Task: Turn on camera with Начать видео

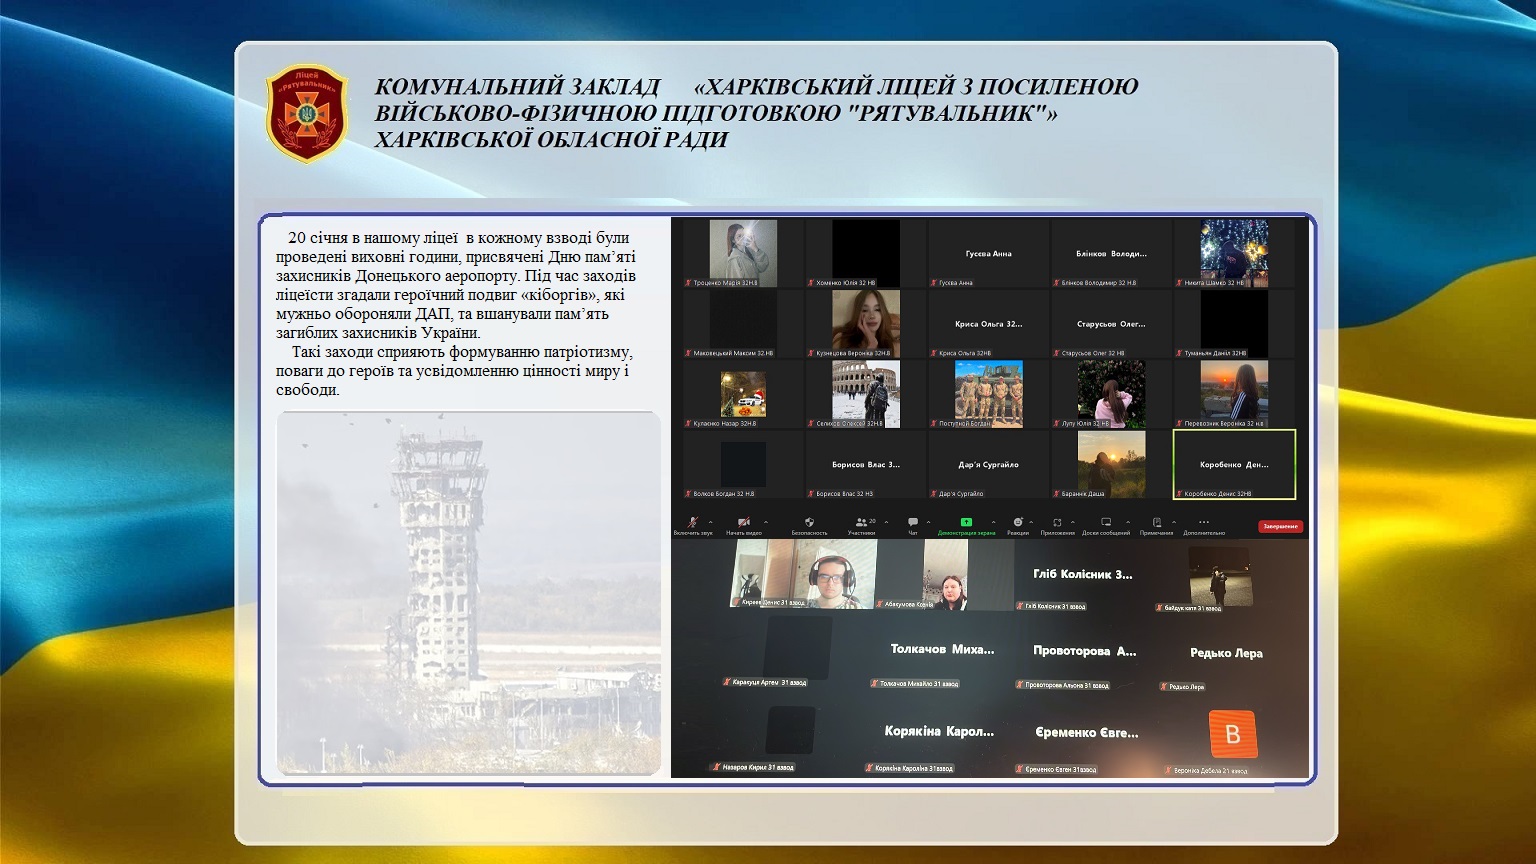Action: tap(743, 522)
